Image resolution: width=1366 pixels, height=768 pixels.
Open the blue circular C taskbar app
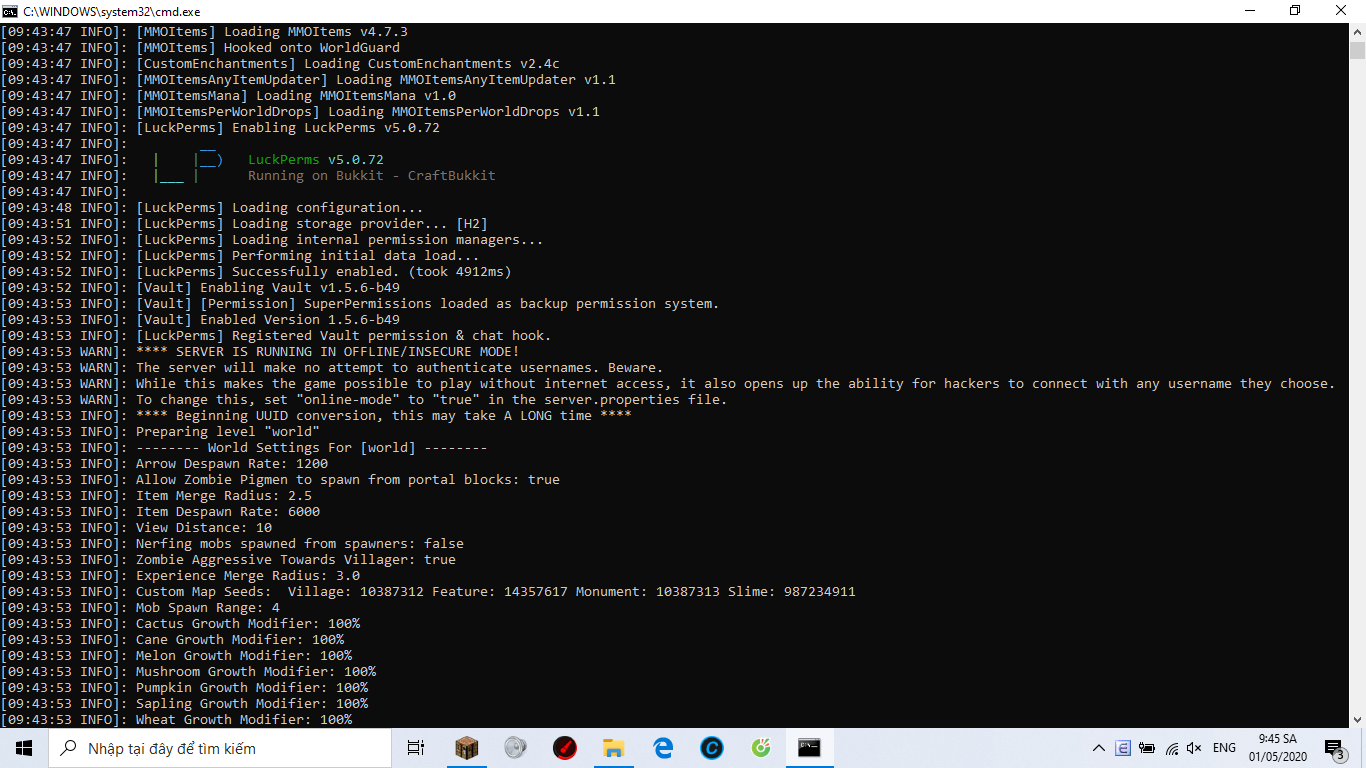[712, 748]
